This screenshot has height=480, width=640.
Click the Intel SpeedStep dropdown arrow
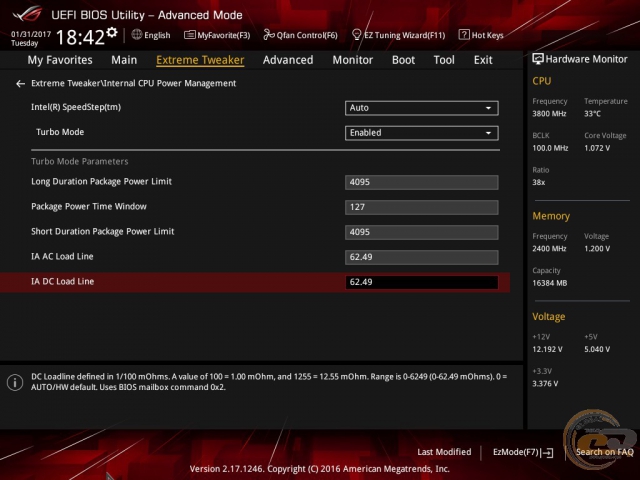[488, 108]
